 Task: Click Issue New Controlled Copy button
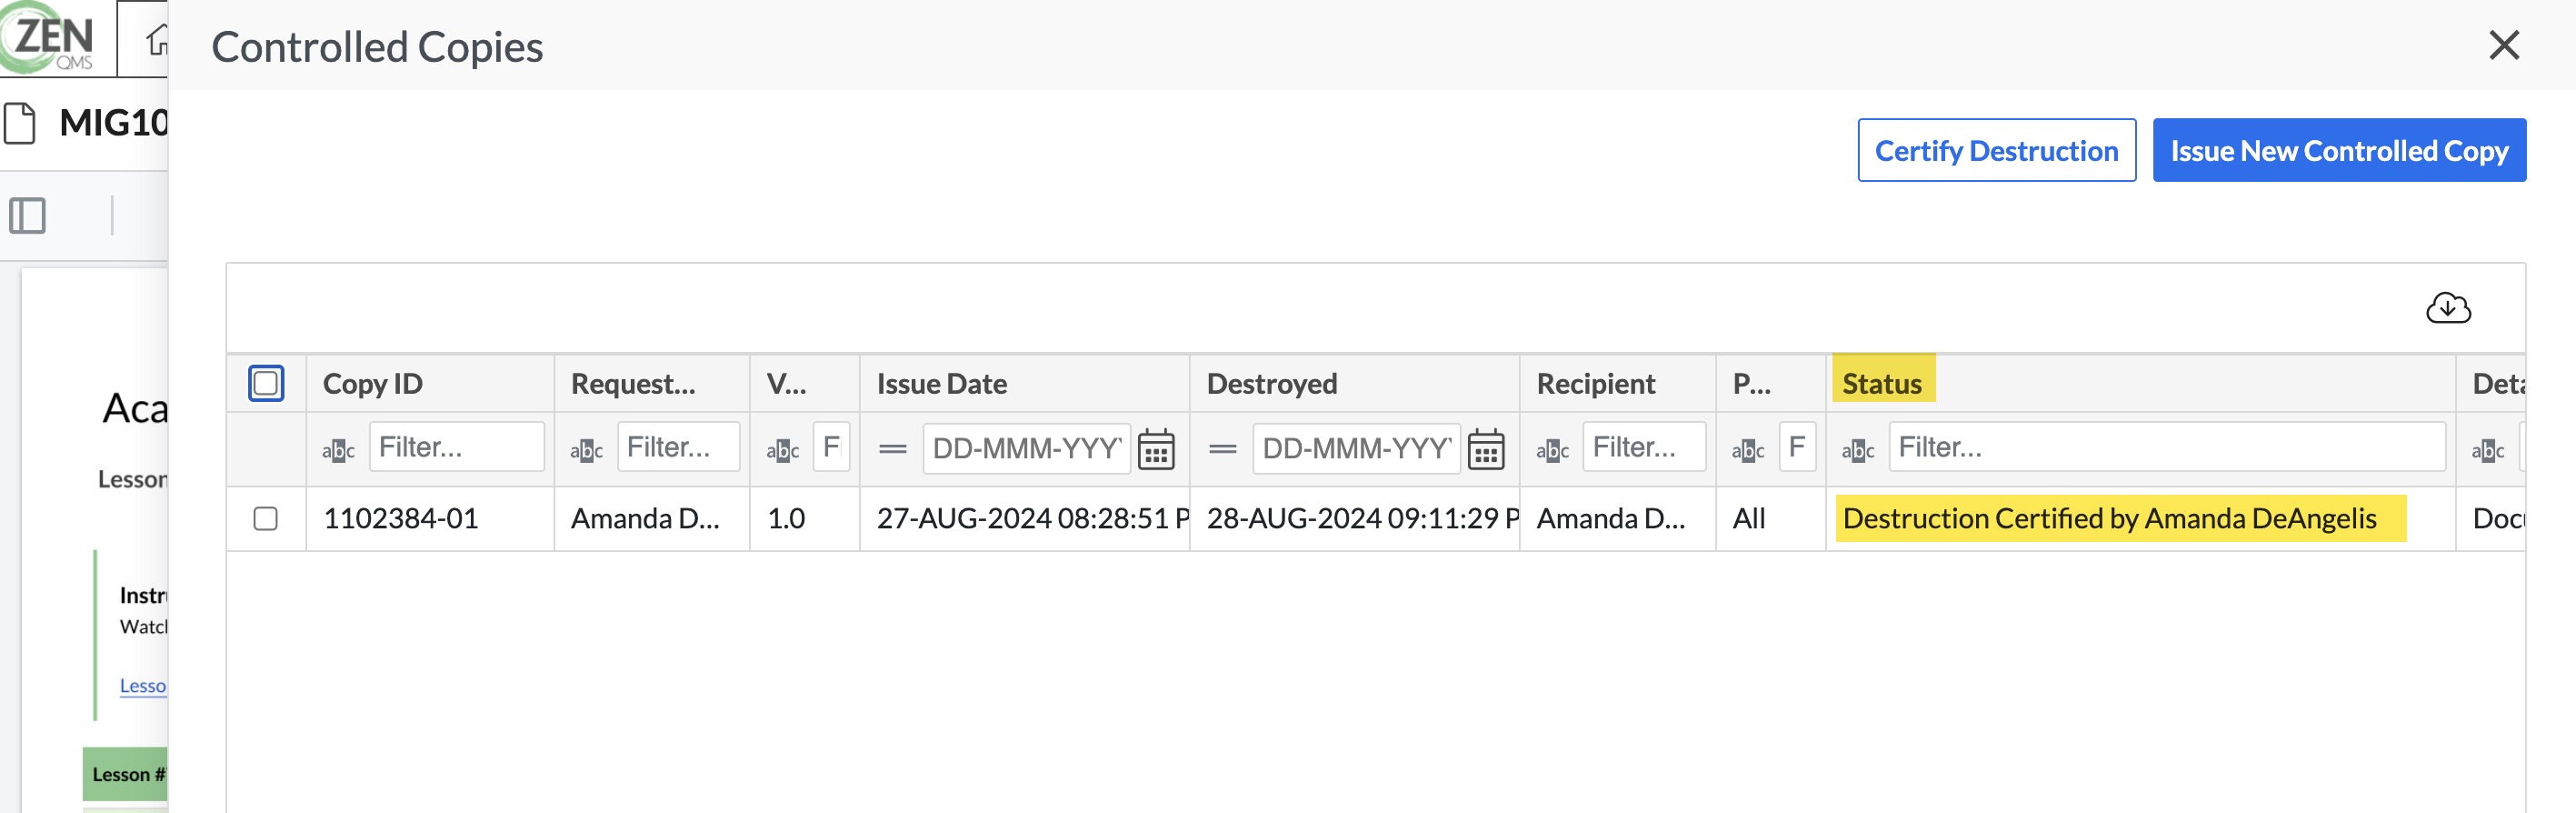click(2338, 150)
